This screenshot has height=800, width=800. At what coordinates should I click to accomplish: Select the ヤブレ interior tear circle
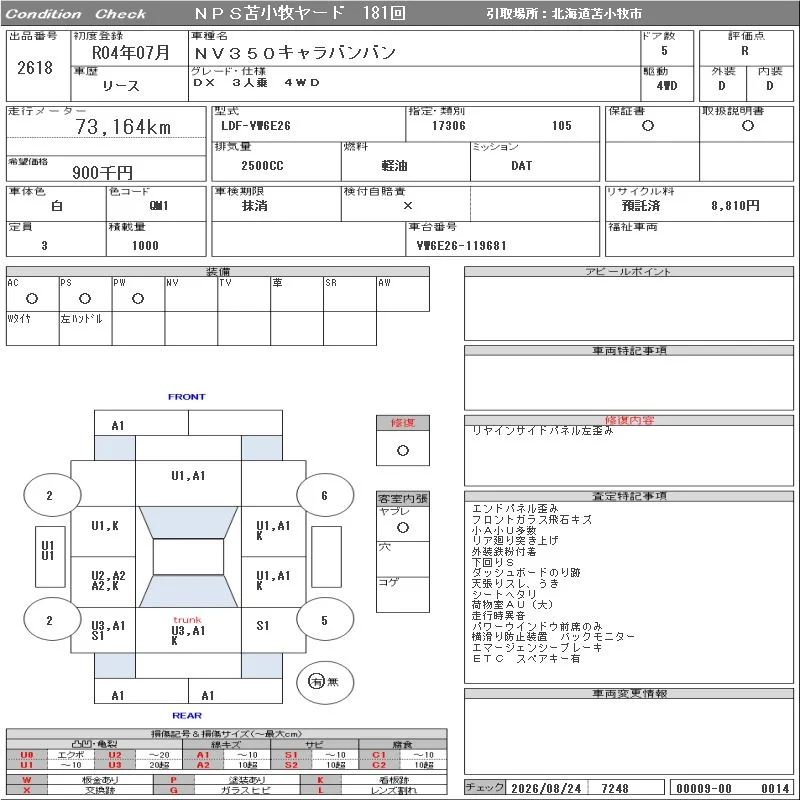point(403,528)
